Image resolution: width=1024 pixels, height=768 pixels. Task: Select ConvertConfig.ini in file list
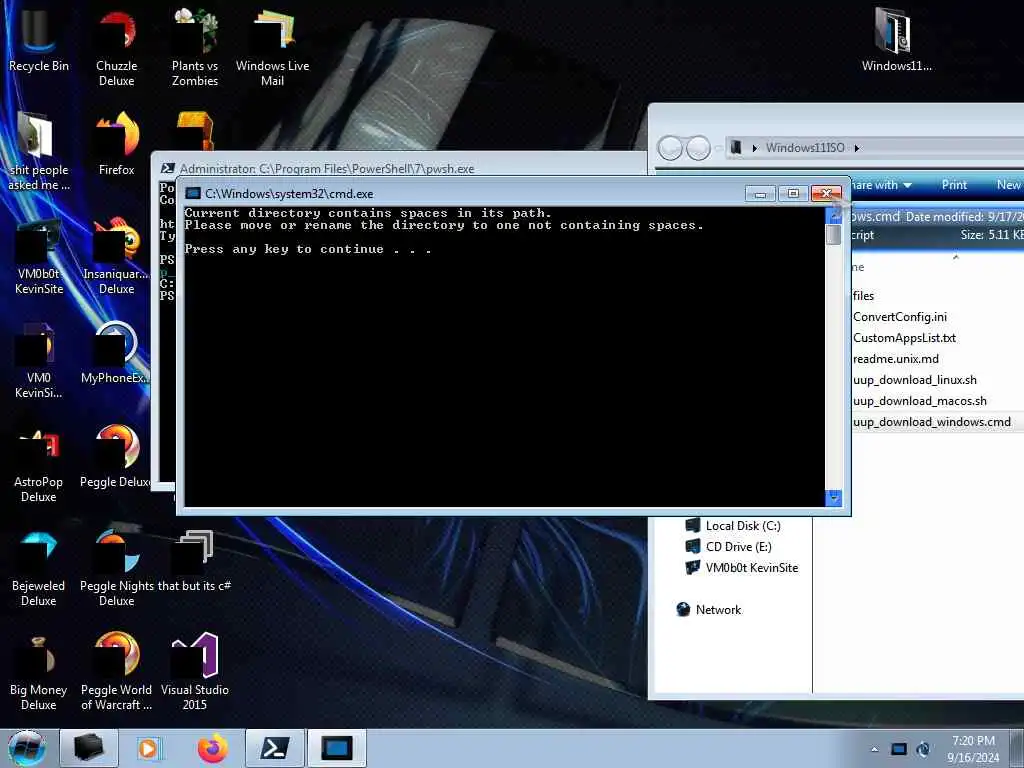point(900,317)
